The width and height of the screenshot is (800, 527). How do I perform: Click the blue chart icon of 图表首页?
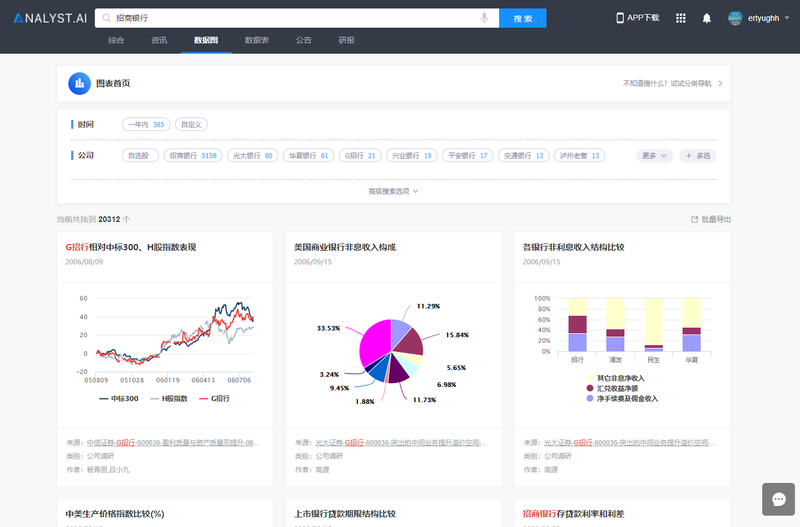click(x=80, y=83)
